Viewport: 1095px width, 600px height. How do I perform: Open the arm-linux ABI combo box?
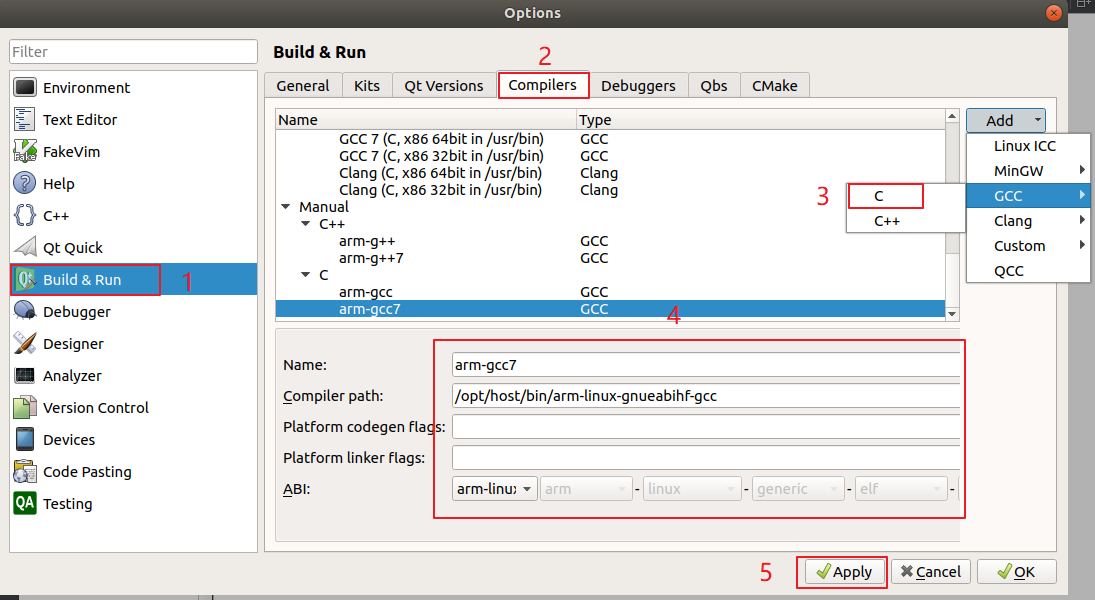(495, 489)
